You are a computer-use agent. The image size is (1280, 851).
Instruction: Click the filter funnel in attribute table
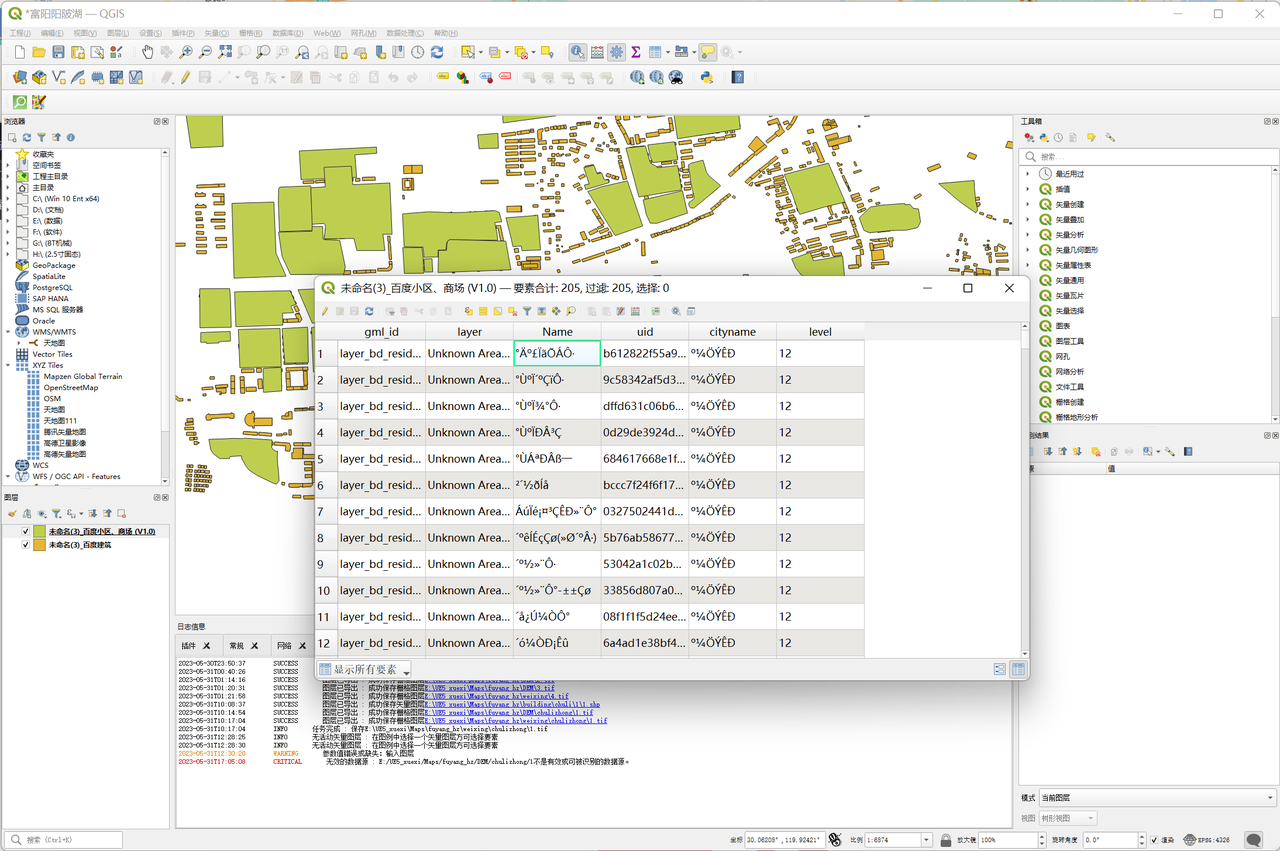(x=527, y=311)
